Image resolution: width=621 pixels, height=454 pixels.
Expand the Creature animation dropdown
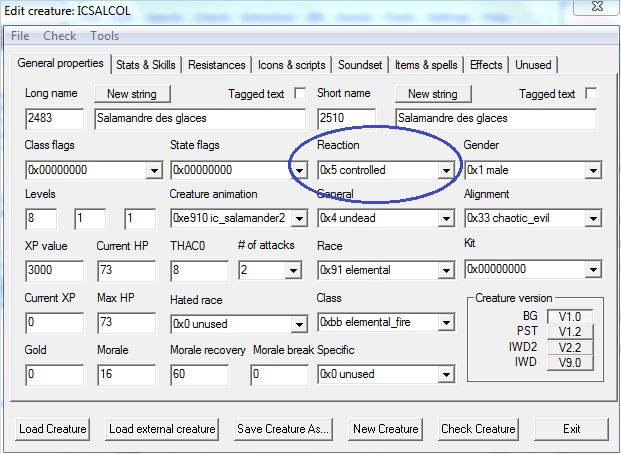[299, 218]
